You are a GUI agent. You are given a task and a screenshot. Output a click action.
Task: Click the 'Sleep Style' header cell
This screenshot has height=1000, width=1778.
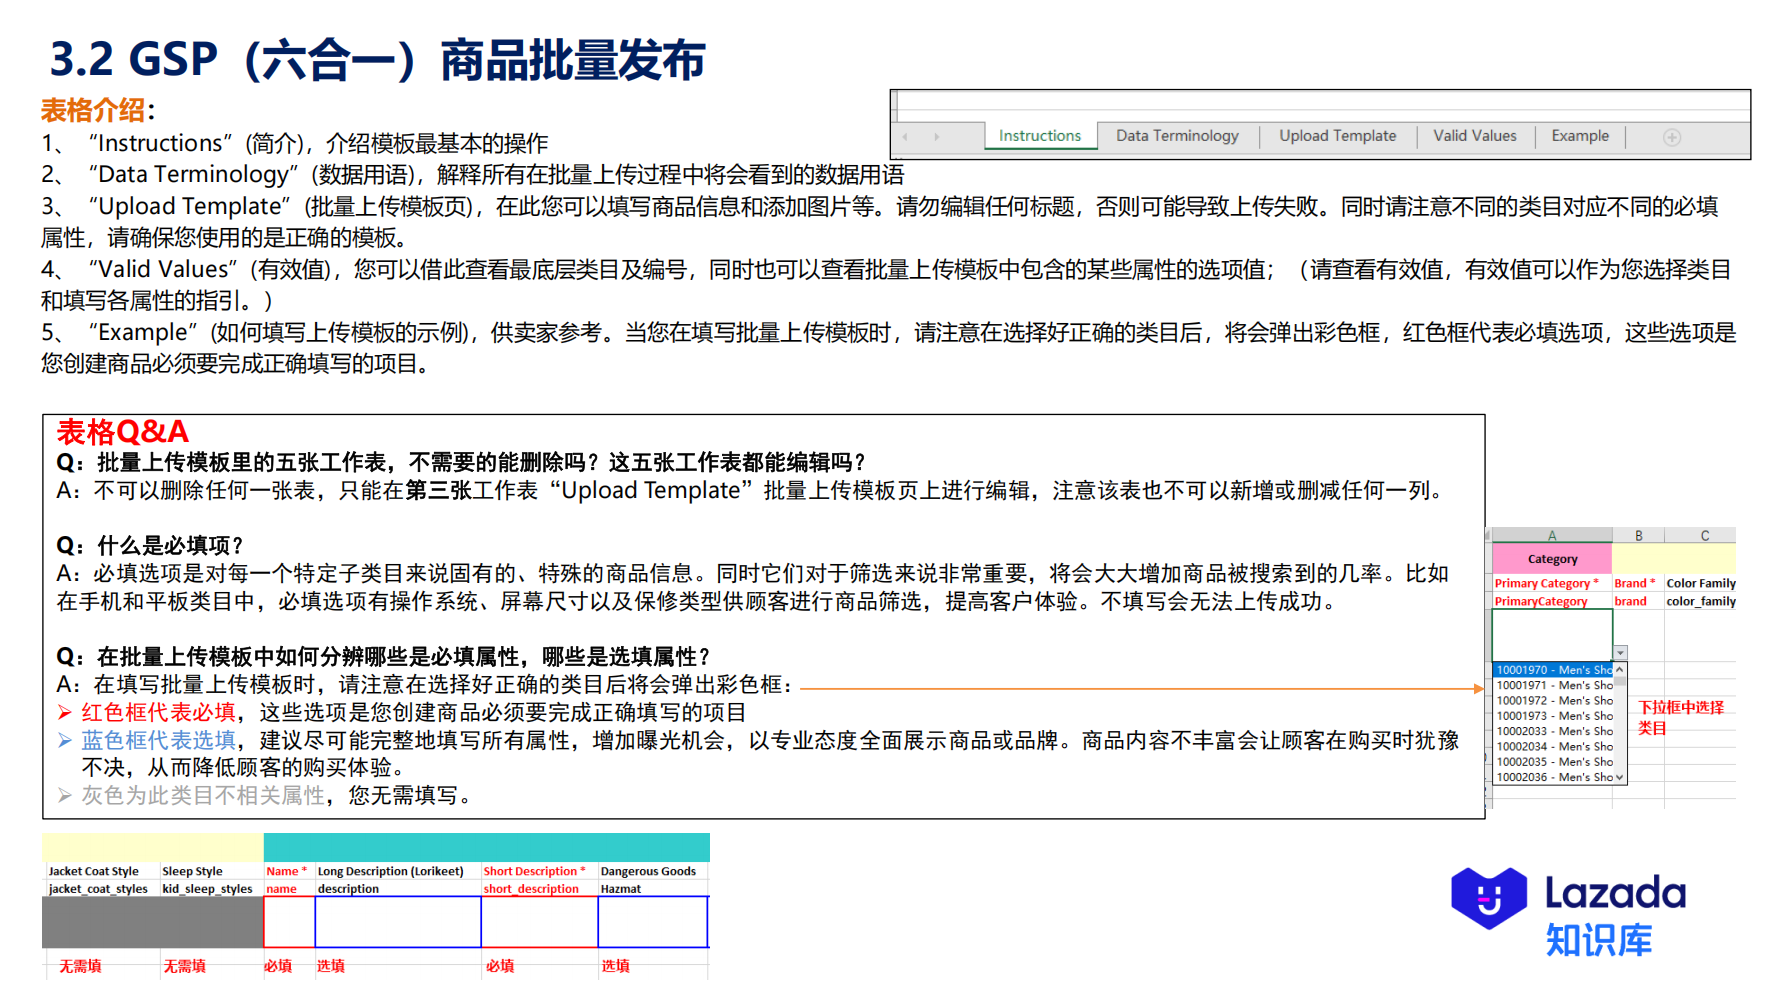(x=210, y=871)
